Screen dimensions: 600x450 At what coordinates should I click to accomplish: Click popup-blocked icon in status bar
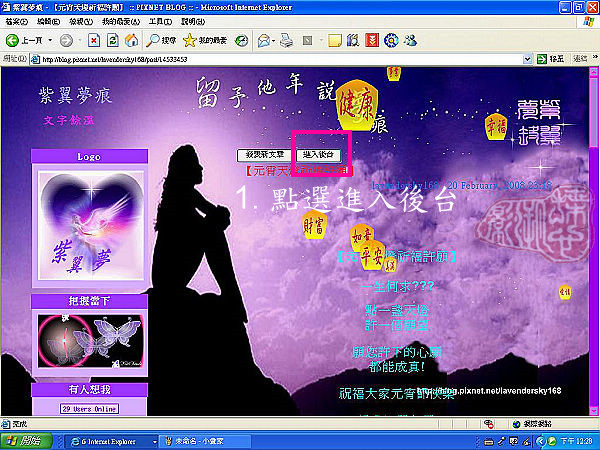coord(488,424)
